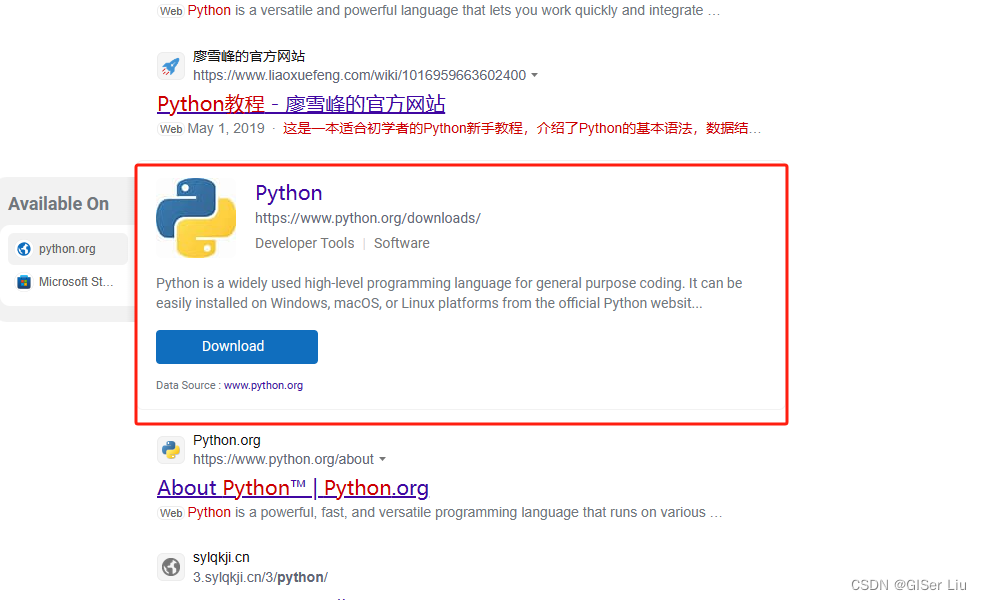The width and height of the screenshot is (982, 600).
Task: Click the sylqkji.cn globe favicon
Action: pos(170,567)
